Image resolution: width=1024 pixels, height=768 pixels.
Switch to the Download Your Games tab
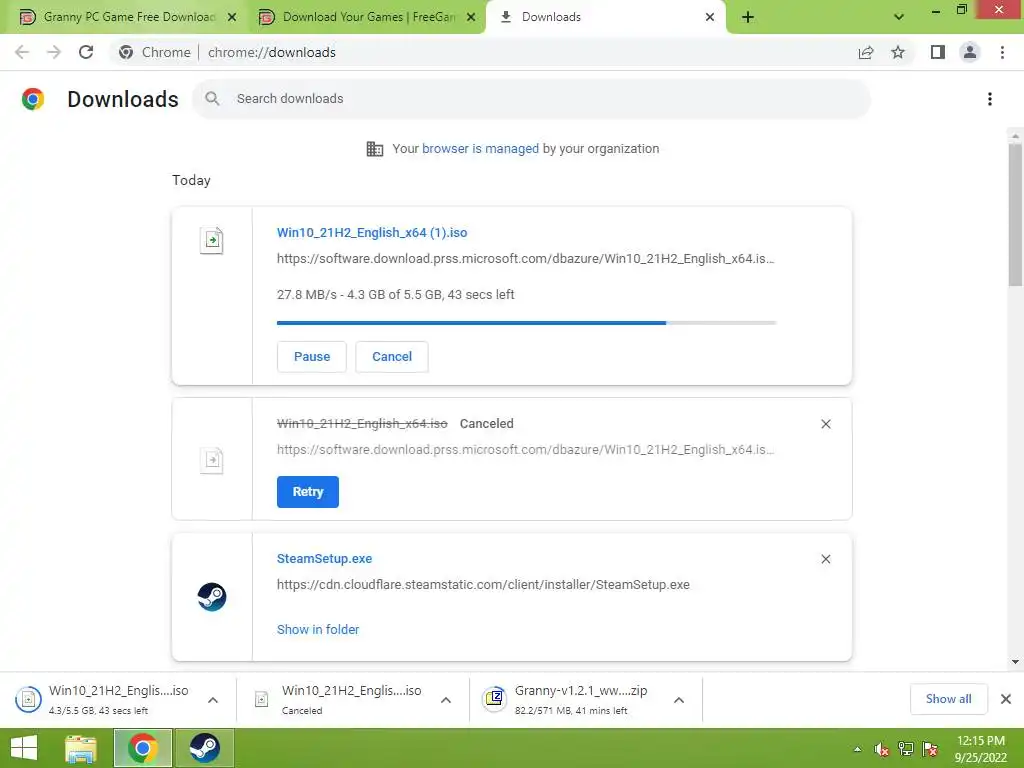tap(366, 17)
